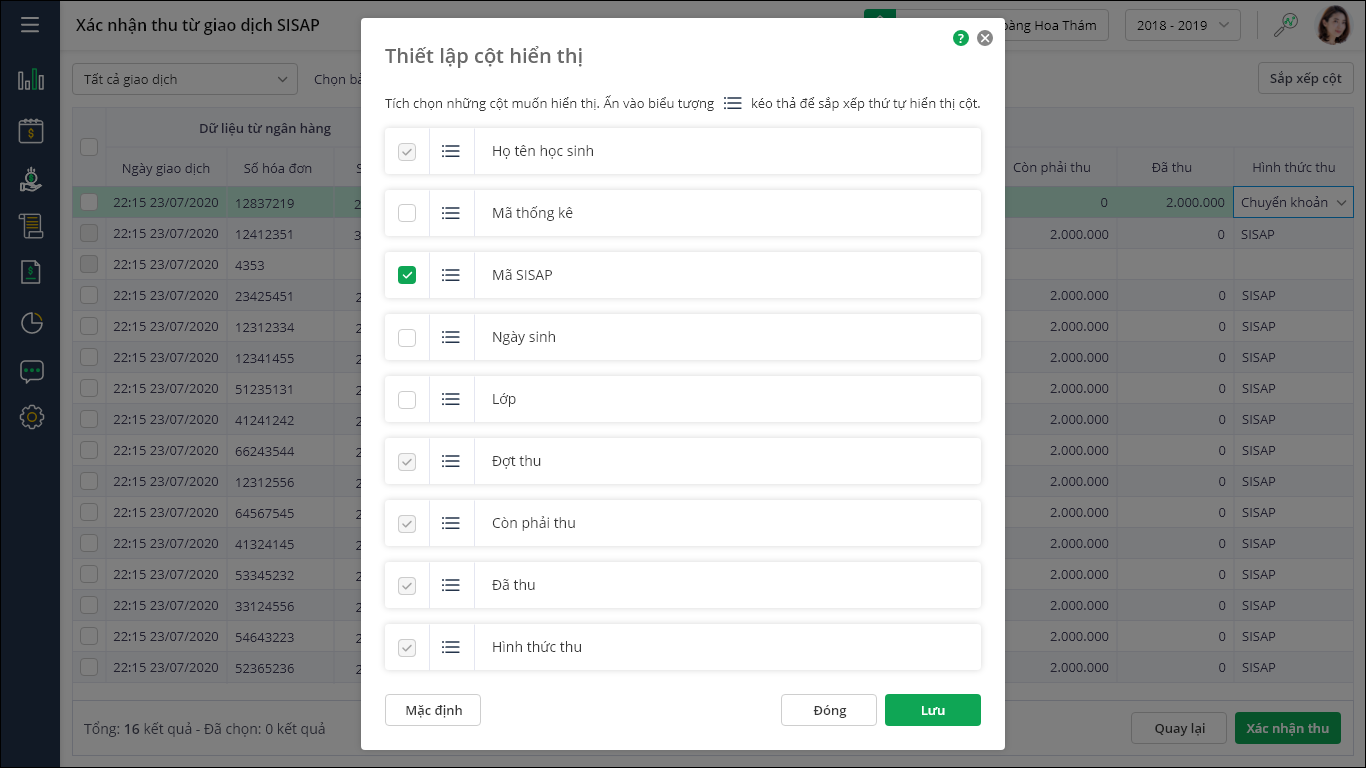Open the 2018 - 2019 school year dropdown
1366x768 pixels.
[x=1183, y=25]
